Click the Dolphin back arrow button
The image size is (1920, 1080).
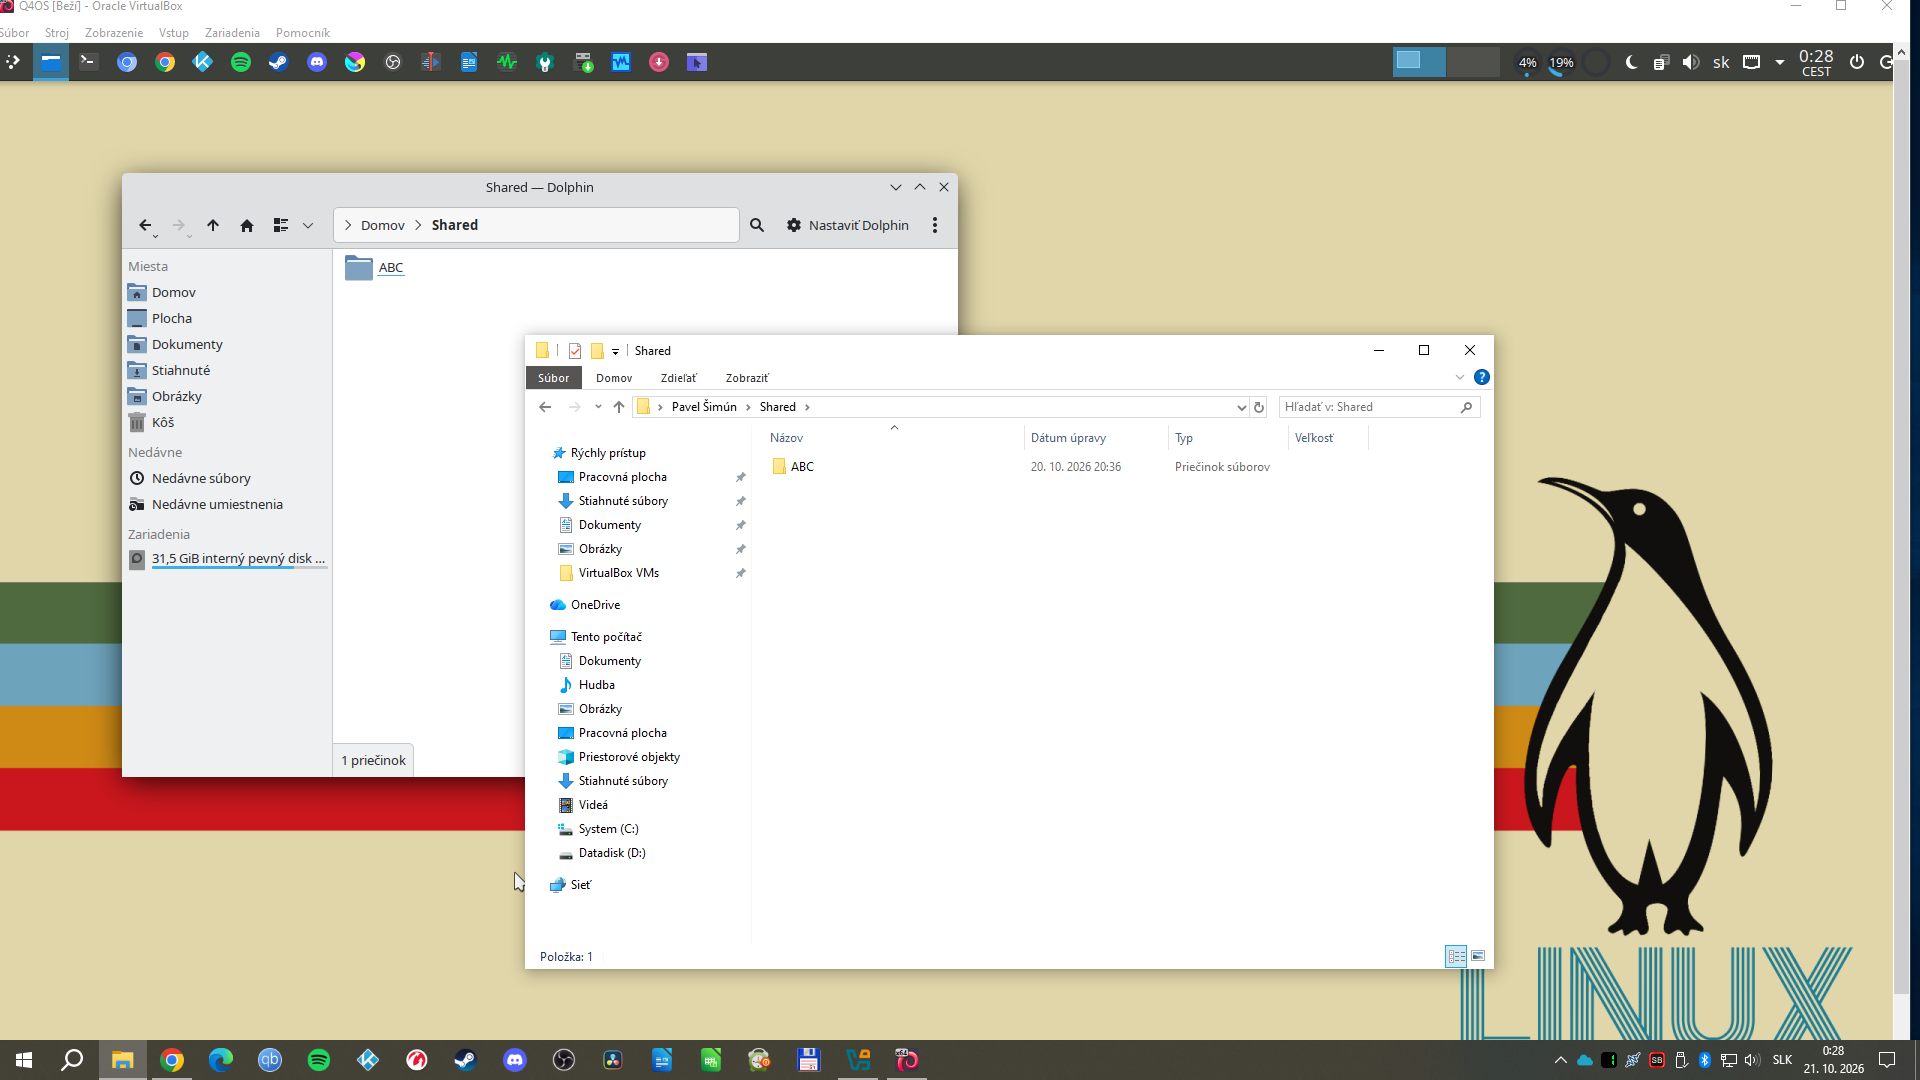click(x=145, y=226)
